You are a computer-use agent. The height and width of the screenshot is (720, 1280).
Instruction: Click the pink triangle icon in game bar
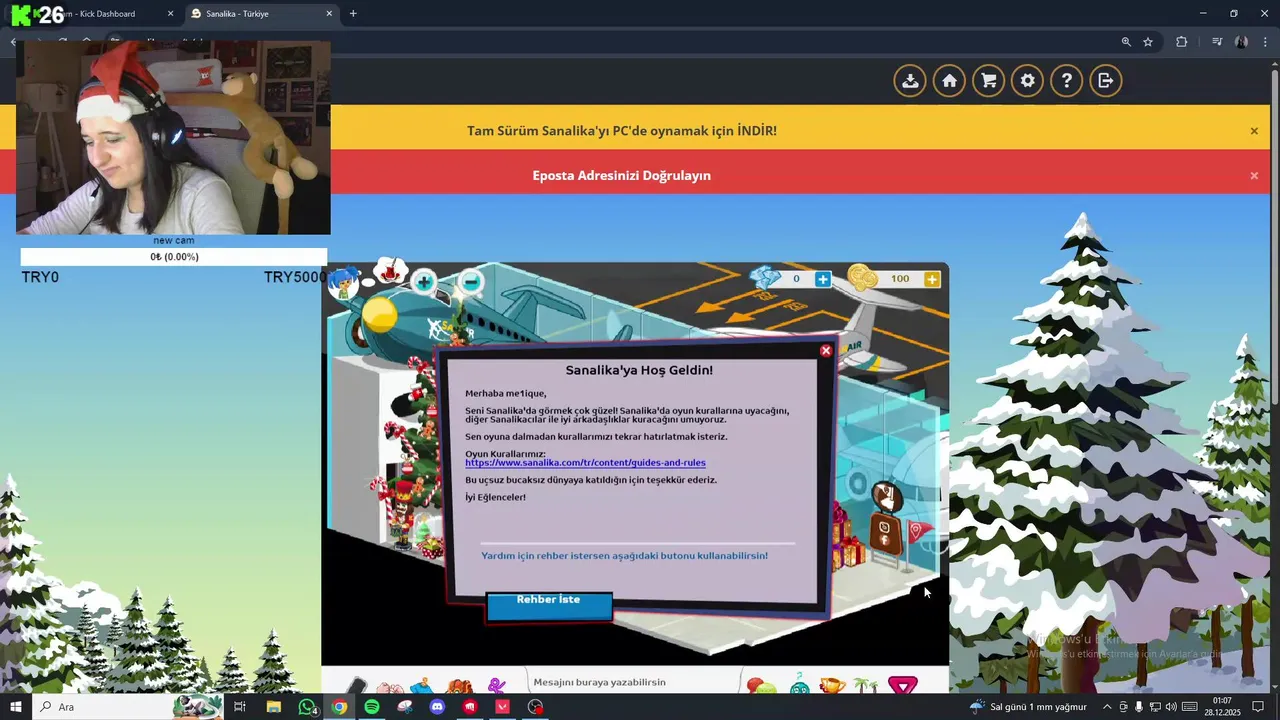point(903,685)
